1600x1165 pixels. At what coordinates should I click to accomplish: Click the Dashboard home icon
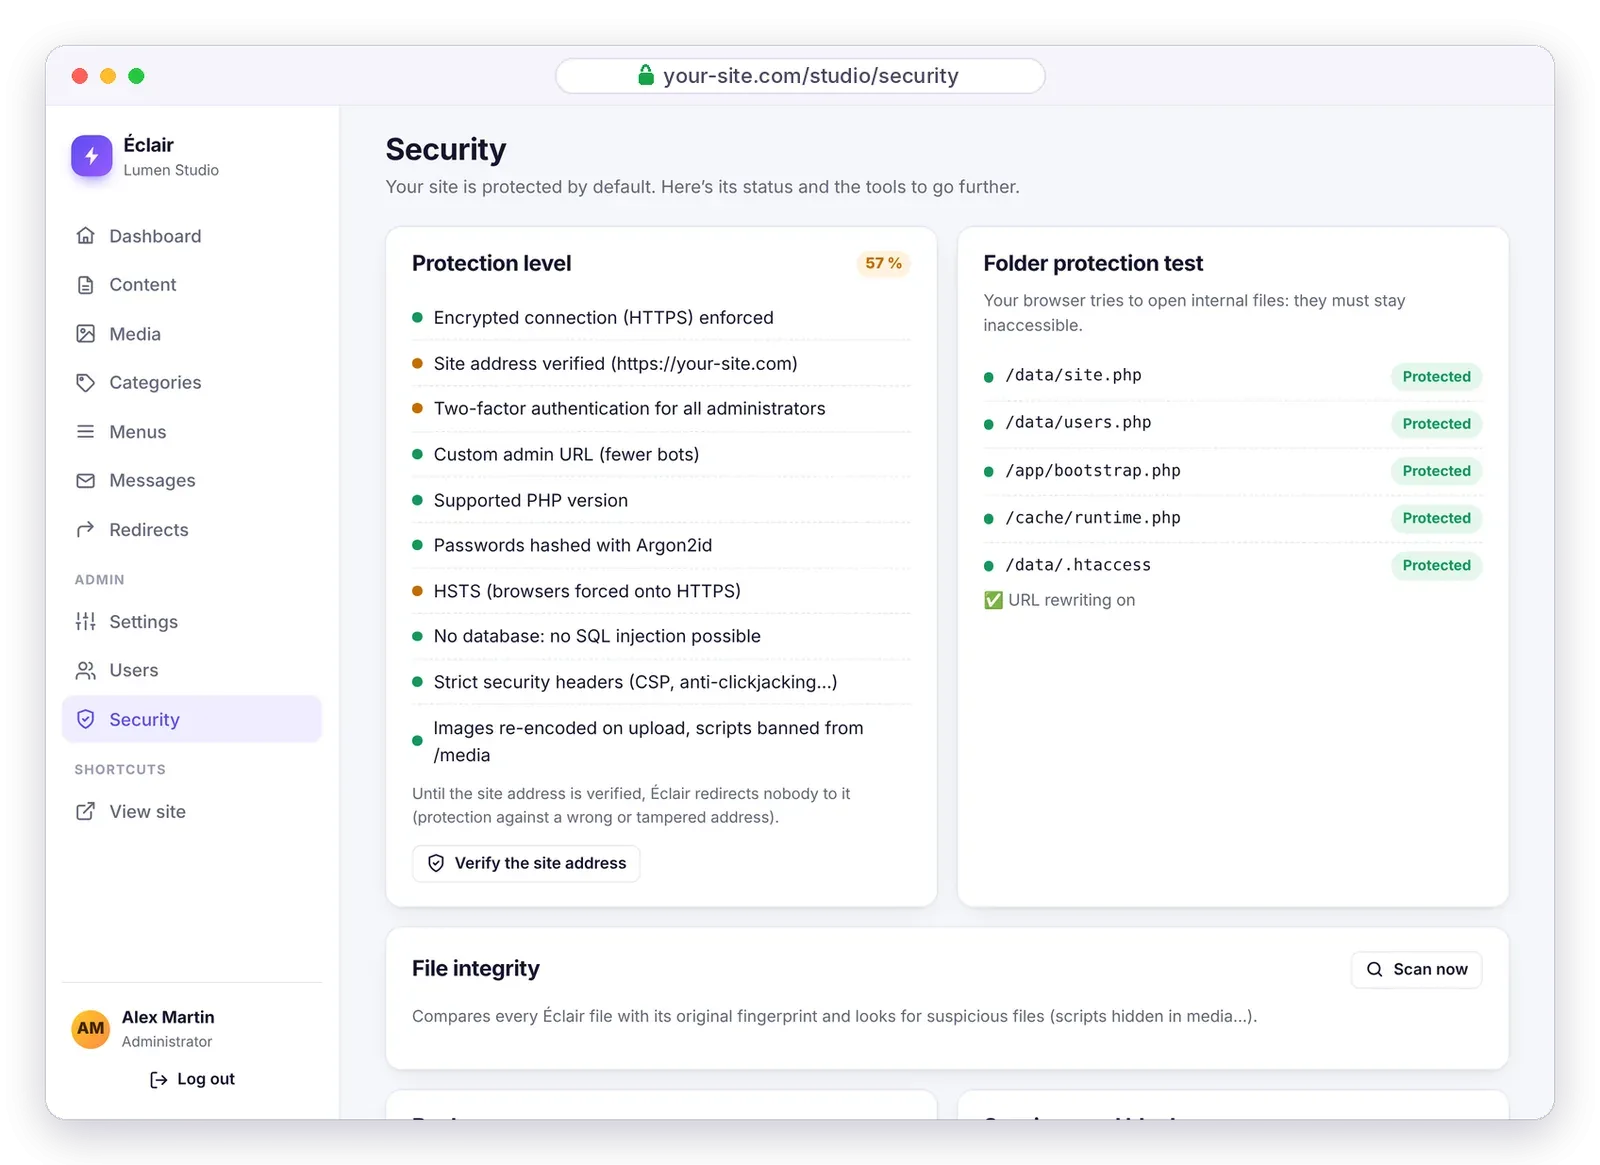[86, 236]
